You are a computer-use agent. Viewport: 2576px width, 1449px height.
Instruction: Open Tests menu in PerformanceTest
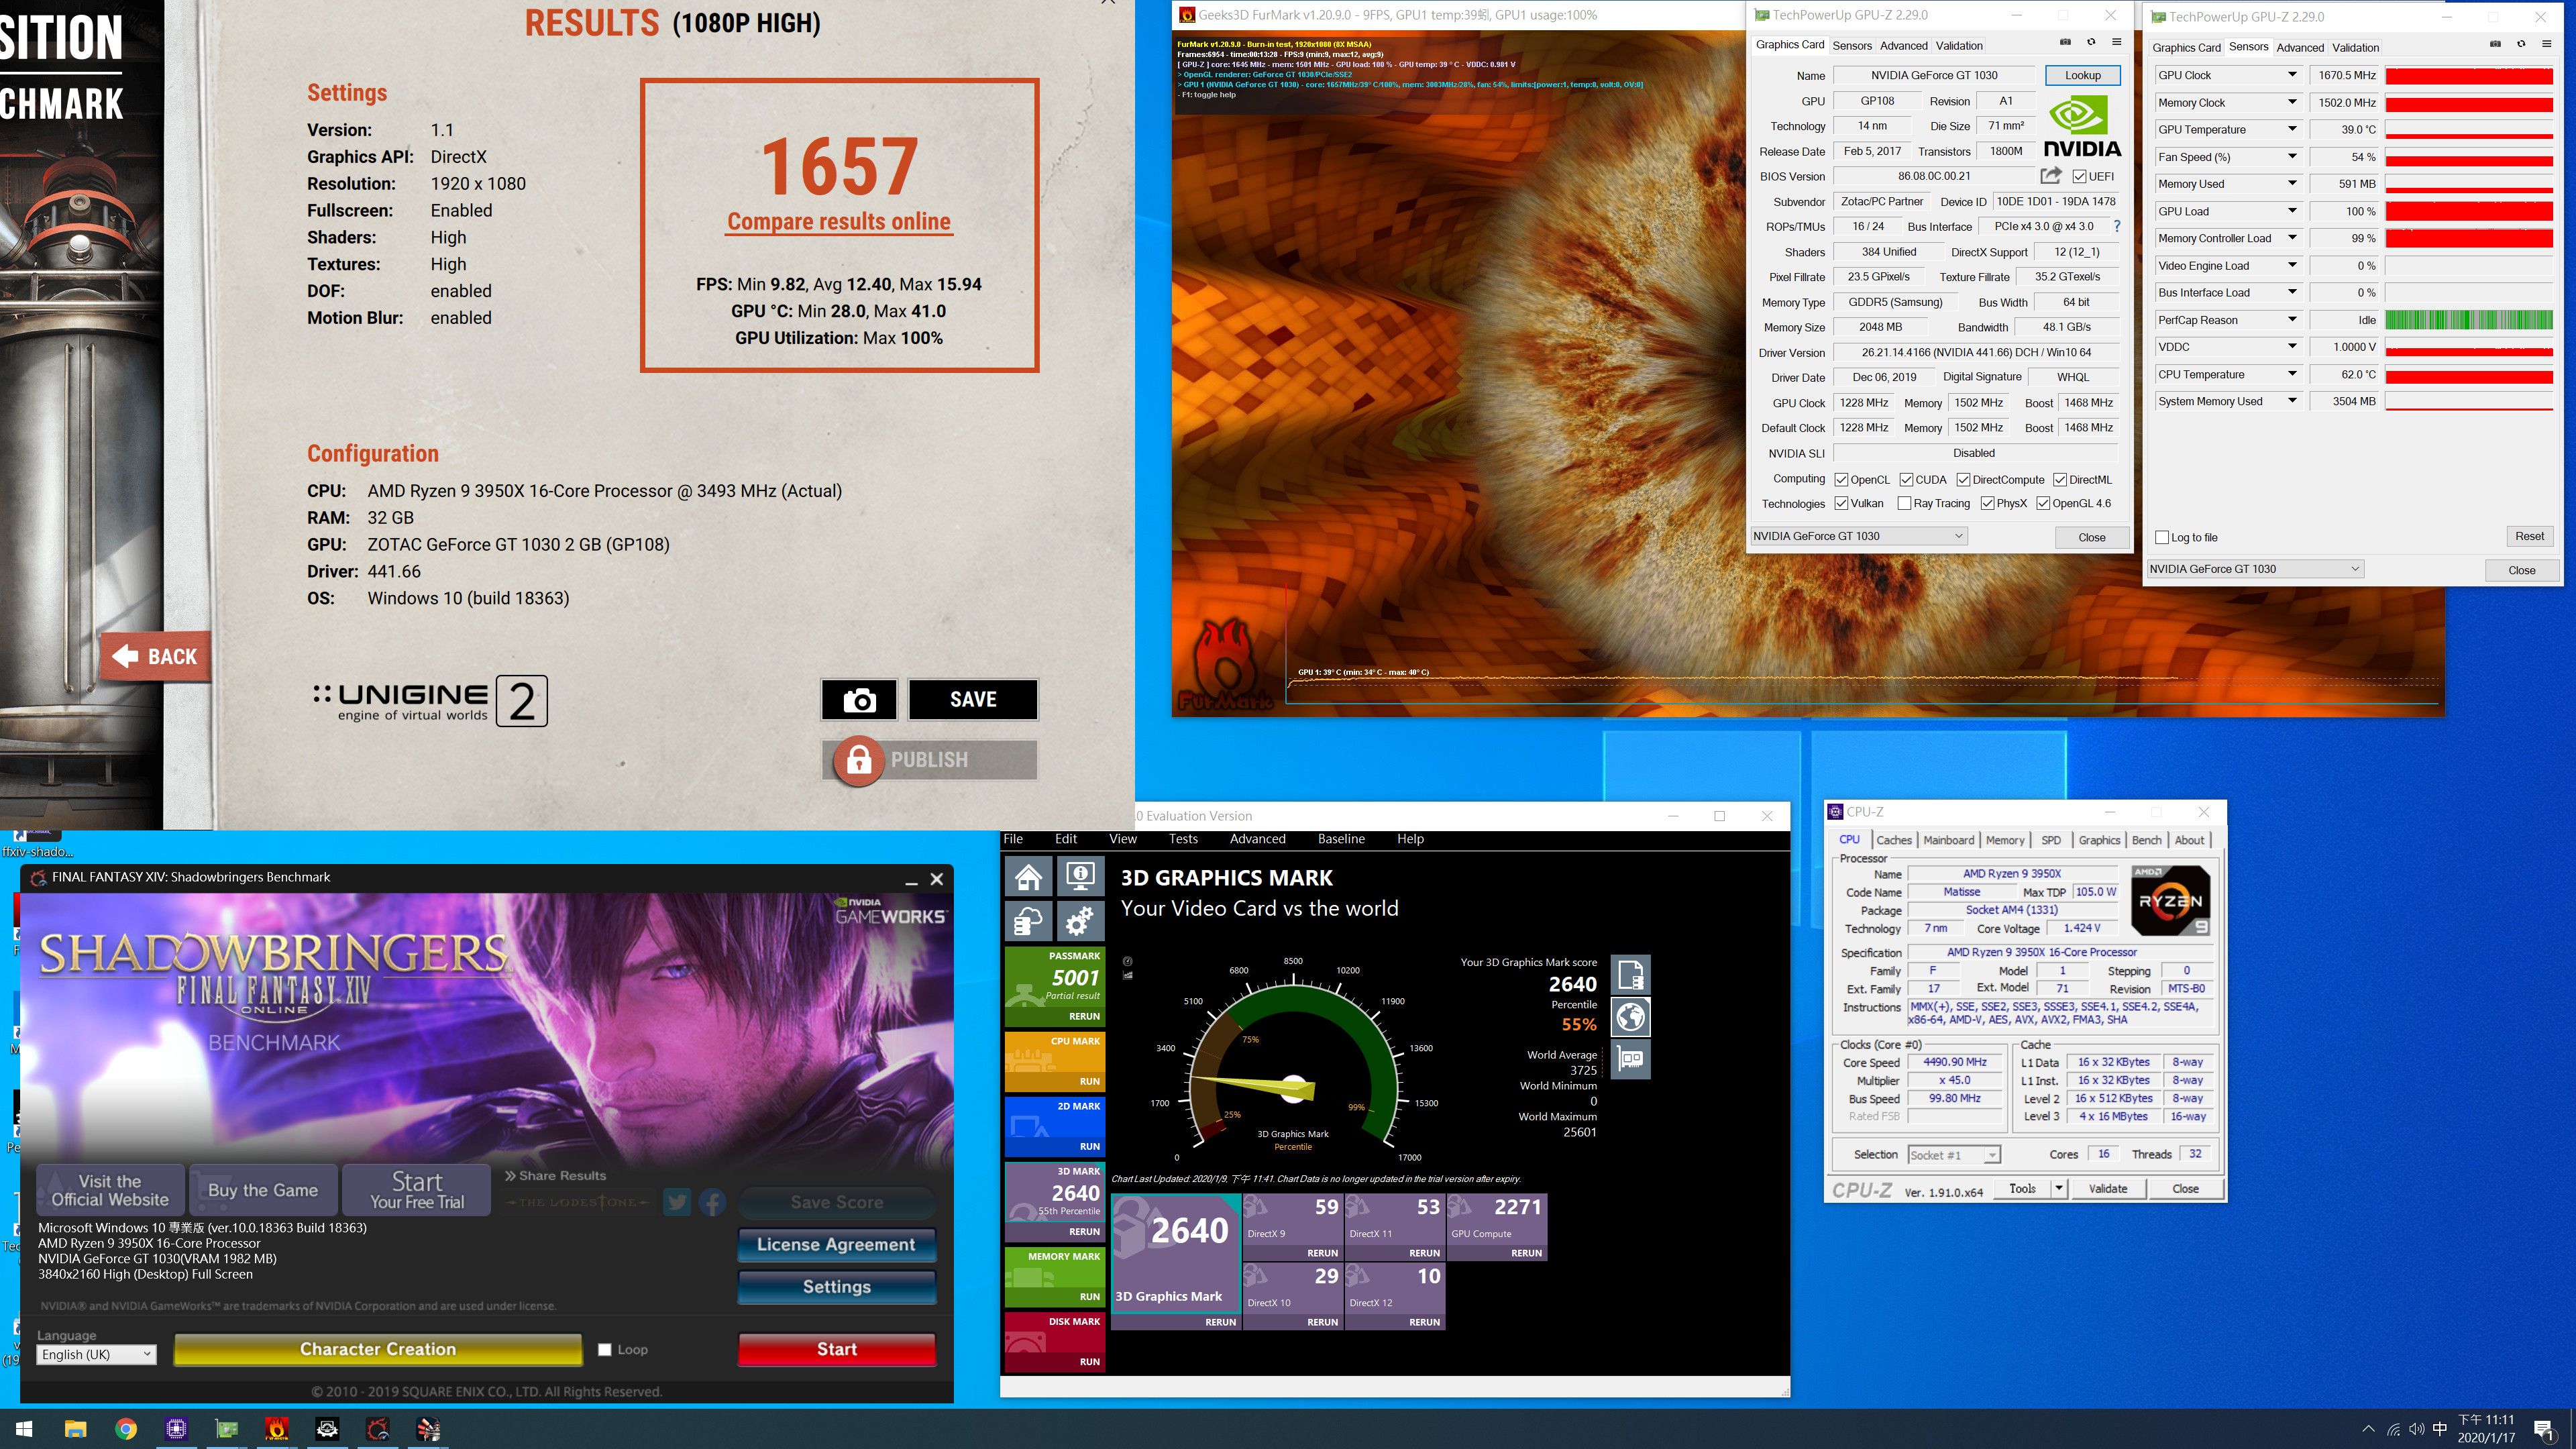1183,839
